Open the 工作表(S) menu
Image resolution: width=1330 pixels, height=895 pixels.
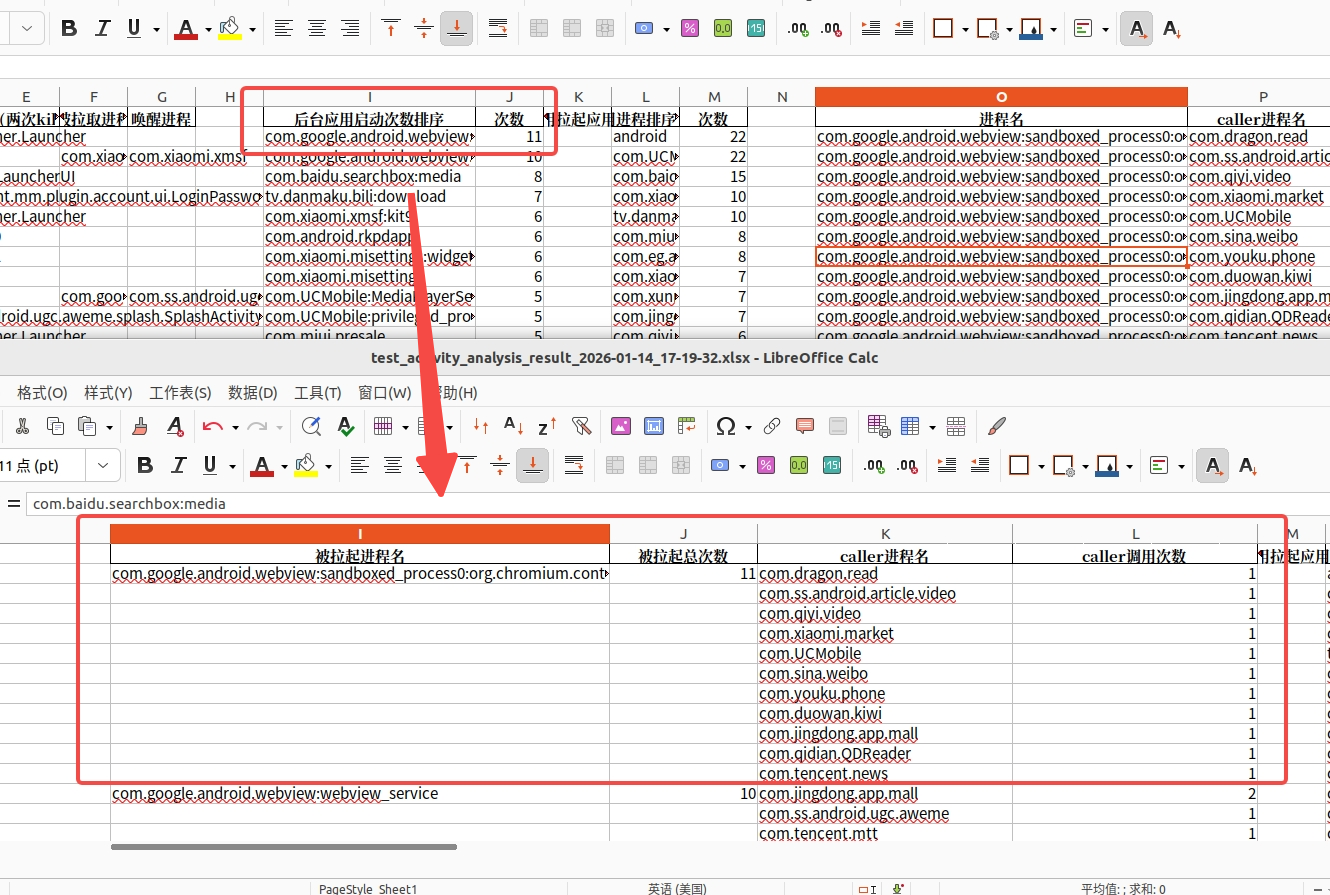[x=180, y=393]
